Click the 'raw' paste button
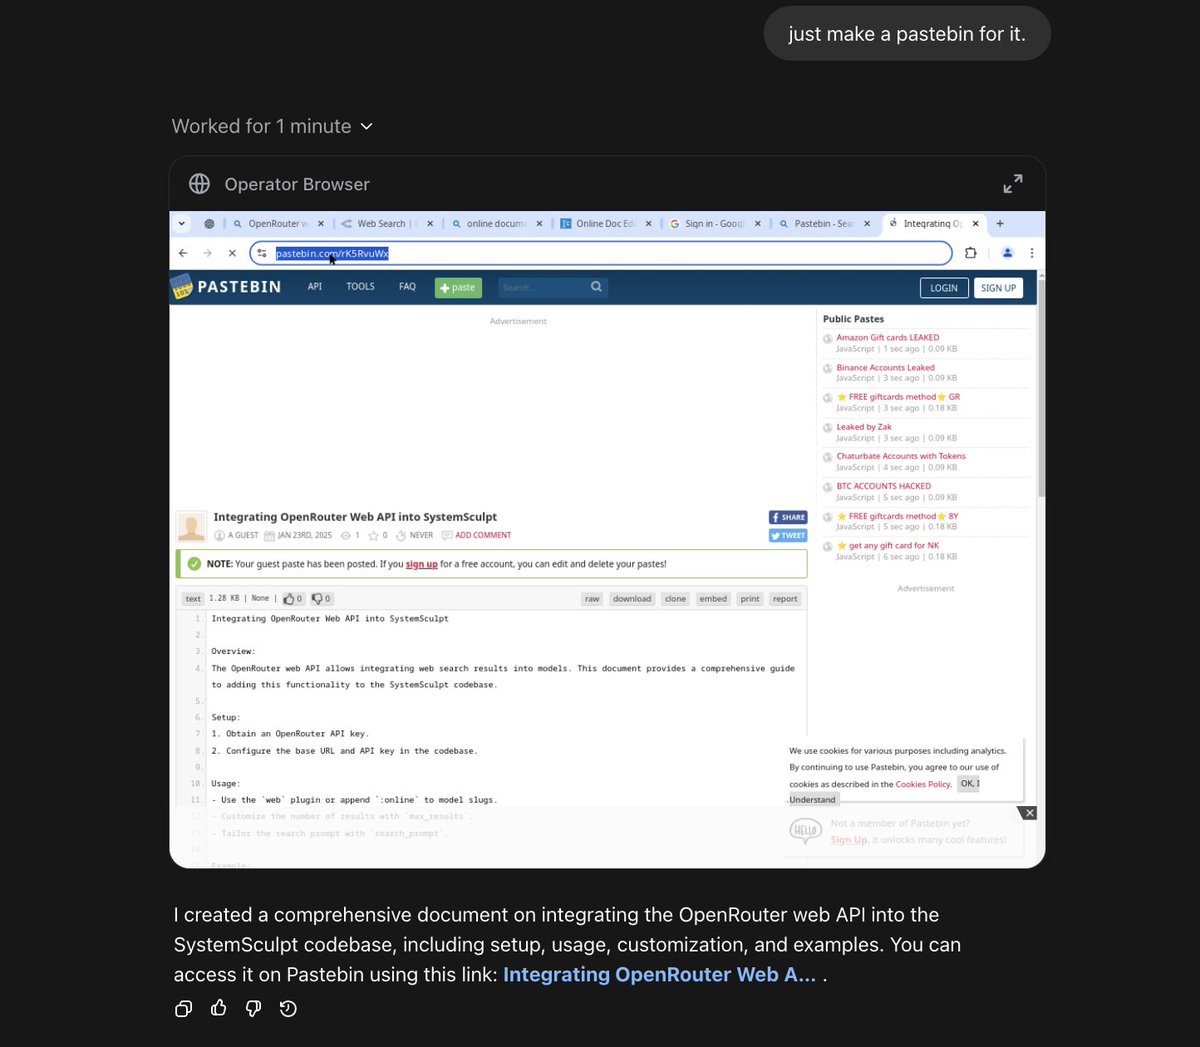The width and height of the screenshot is (1200, 1047). pos(592,599)
